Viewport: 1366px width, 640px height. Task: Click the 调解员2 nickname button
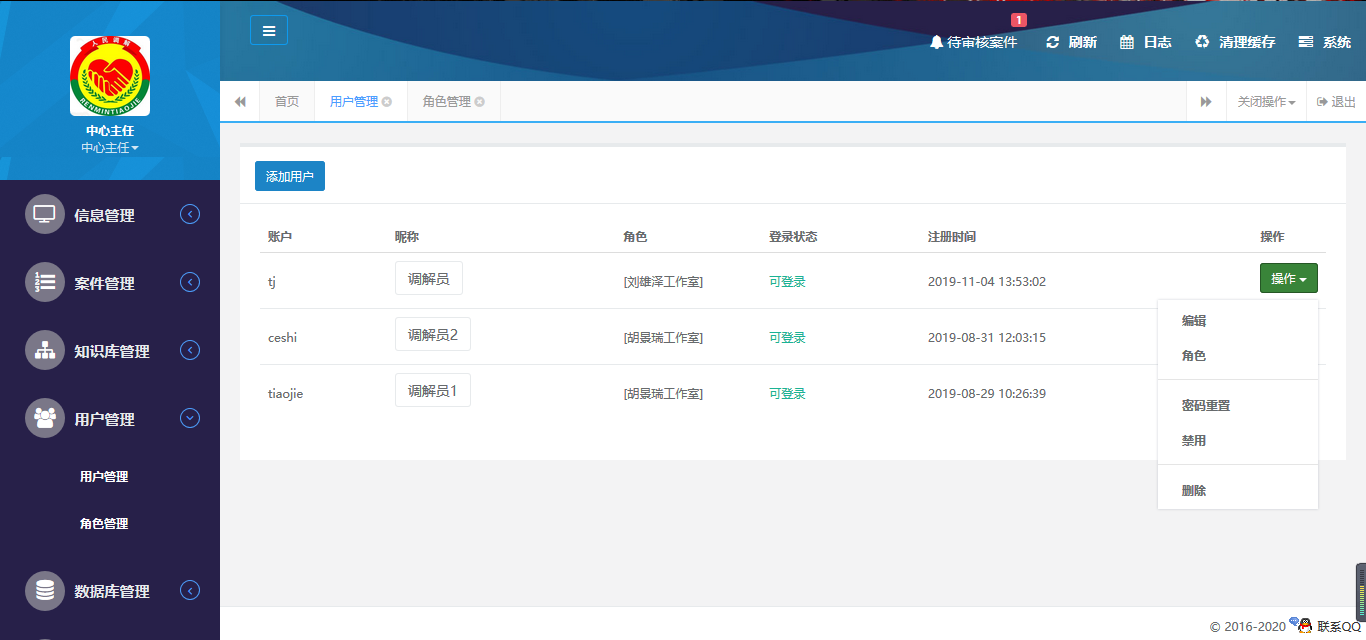(x=432, y=334)
